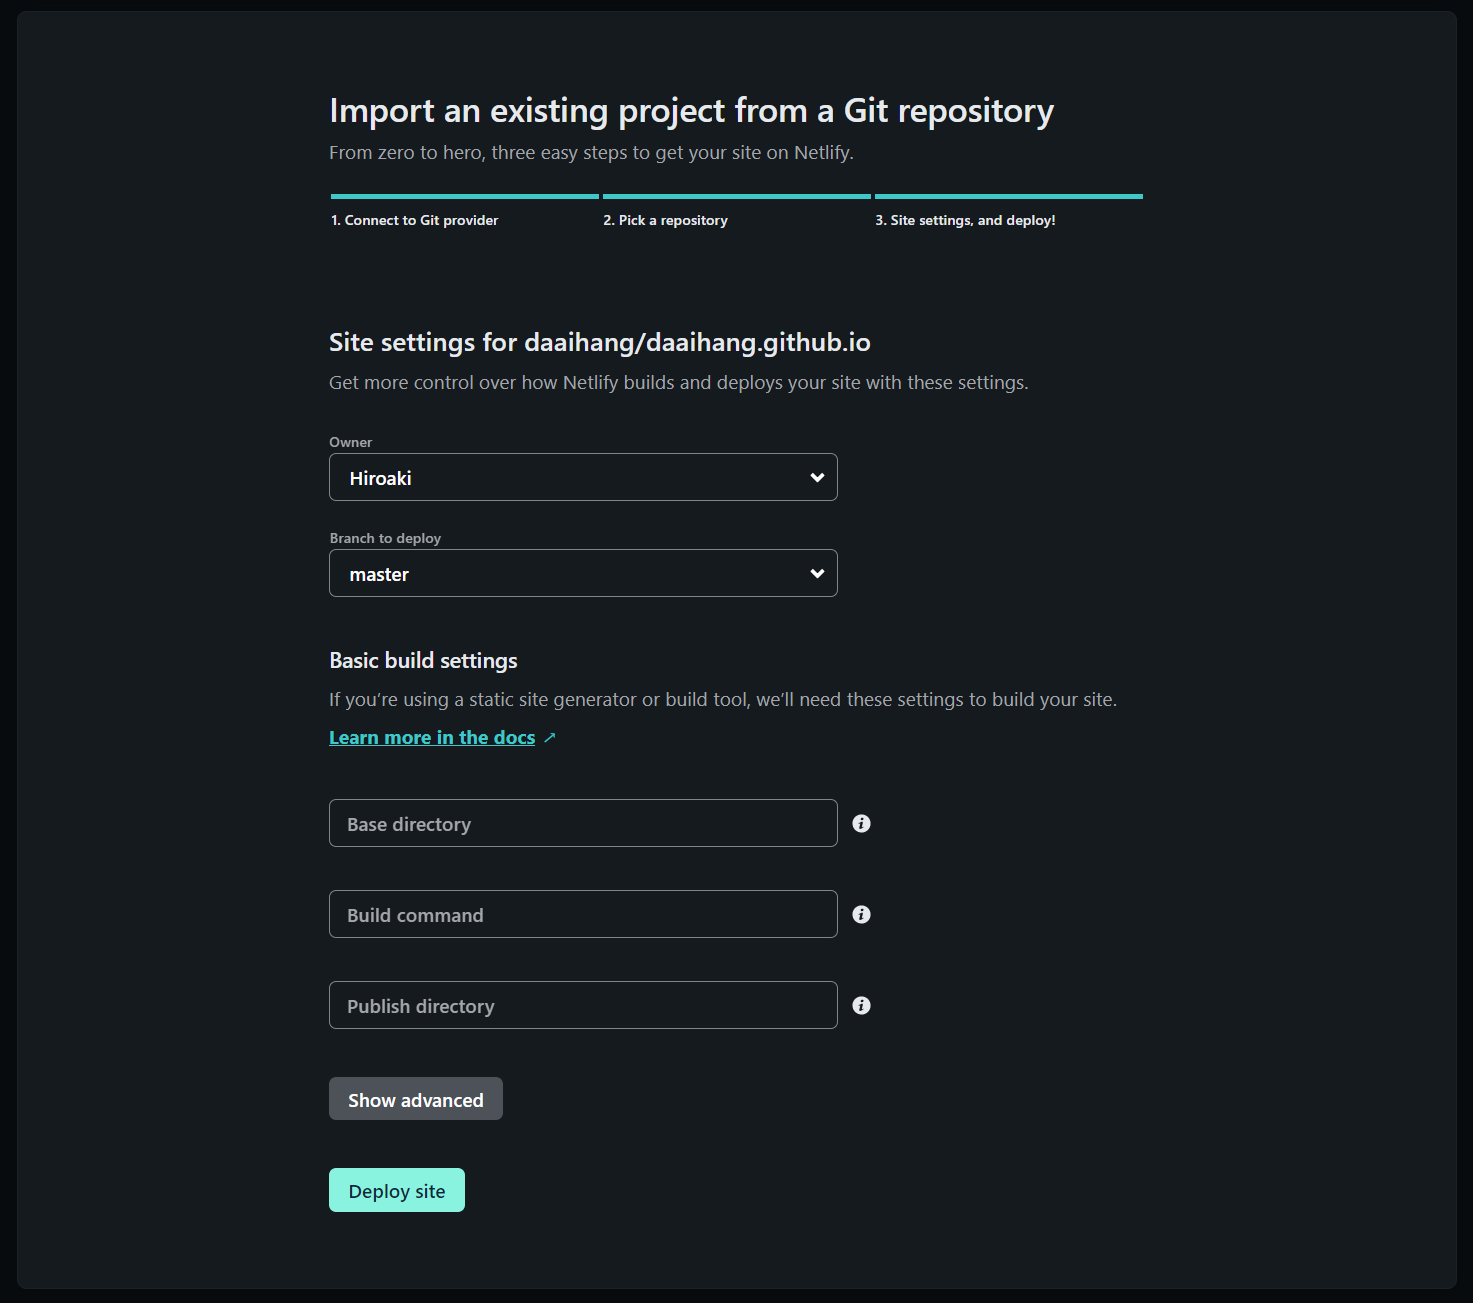Click the Deploy site button
1473x1303 pixels.
pos(397,1190)
